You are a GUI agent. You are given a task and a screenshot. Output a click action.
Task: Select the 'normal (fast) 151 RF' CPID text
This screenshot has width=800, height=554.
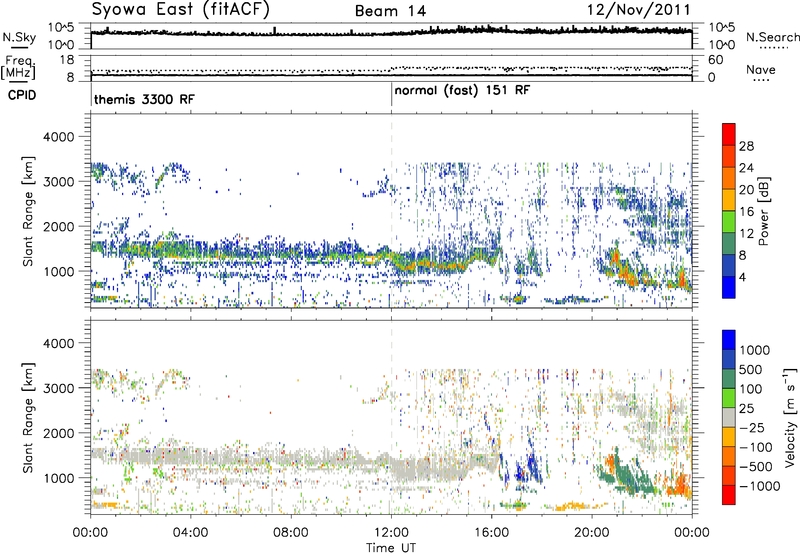pos(462,91)
